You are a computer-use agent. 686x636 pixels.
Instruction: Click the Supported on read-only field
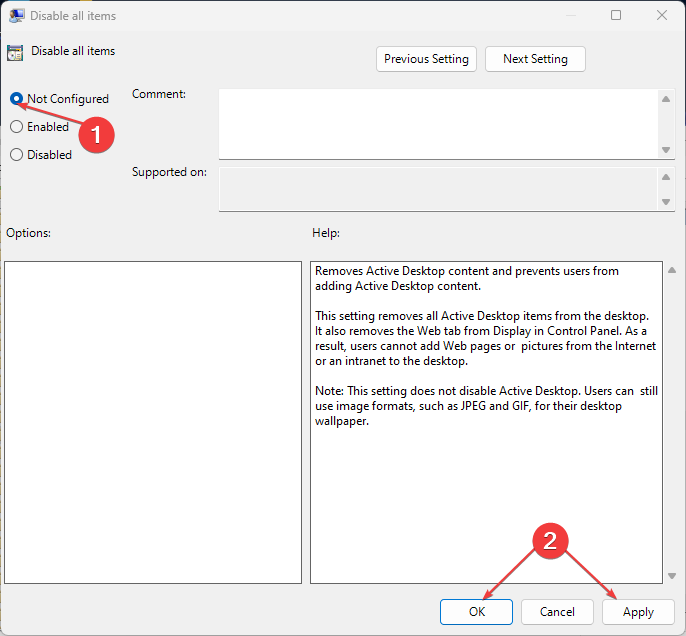pyautogui.click(x=438, y=189)
